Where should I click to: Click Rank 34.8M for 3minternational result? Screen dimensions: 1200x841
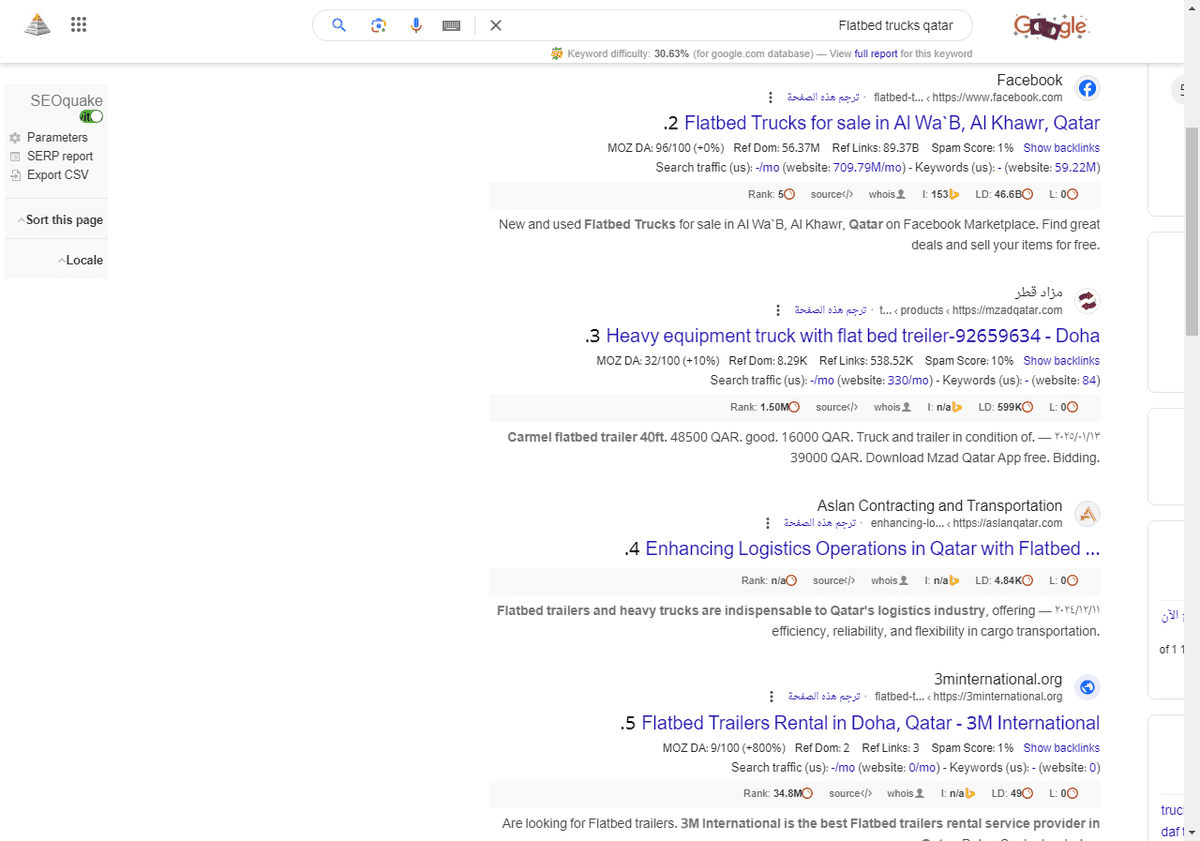tap(778, 793)
